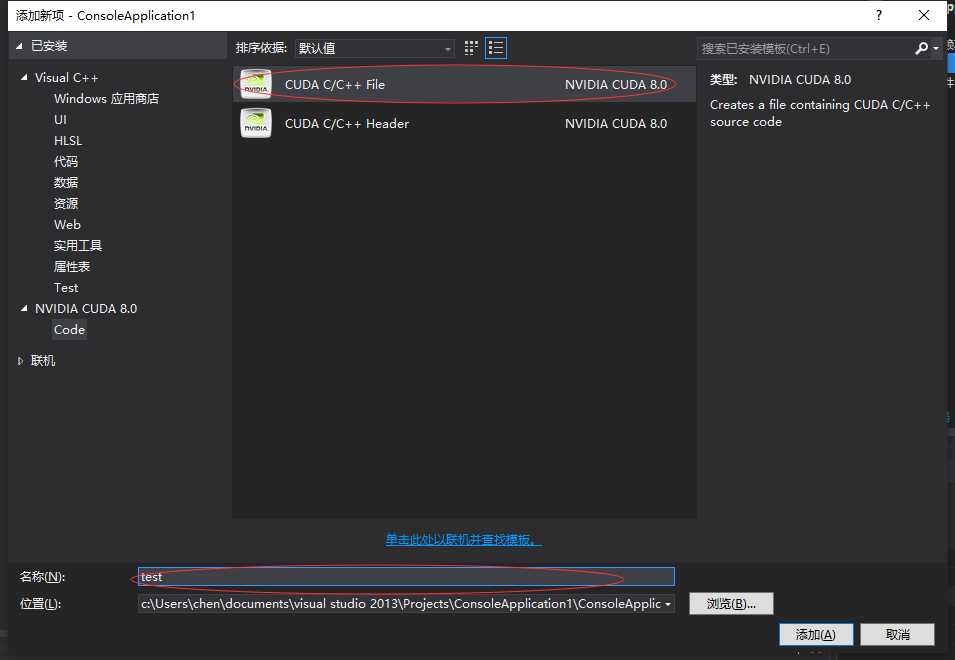Select the Web category
The height and width of the screenshot is (660, 955).
point(67,225)
